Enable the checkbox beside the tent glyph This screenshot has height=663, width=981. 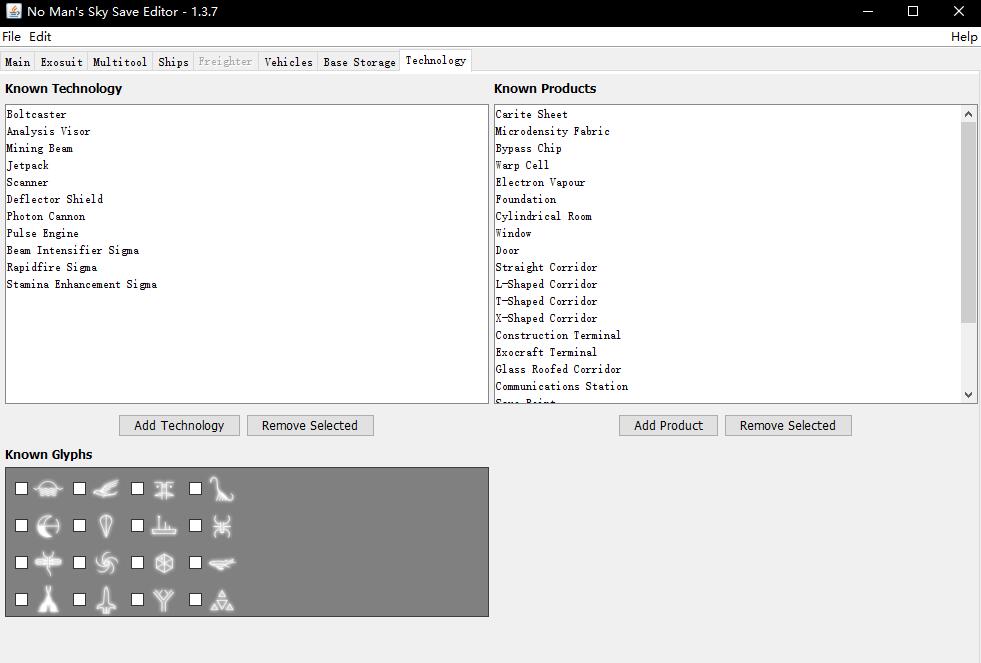tap(21, 600)
